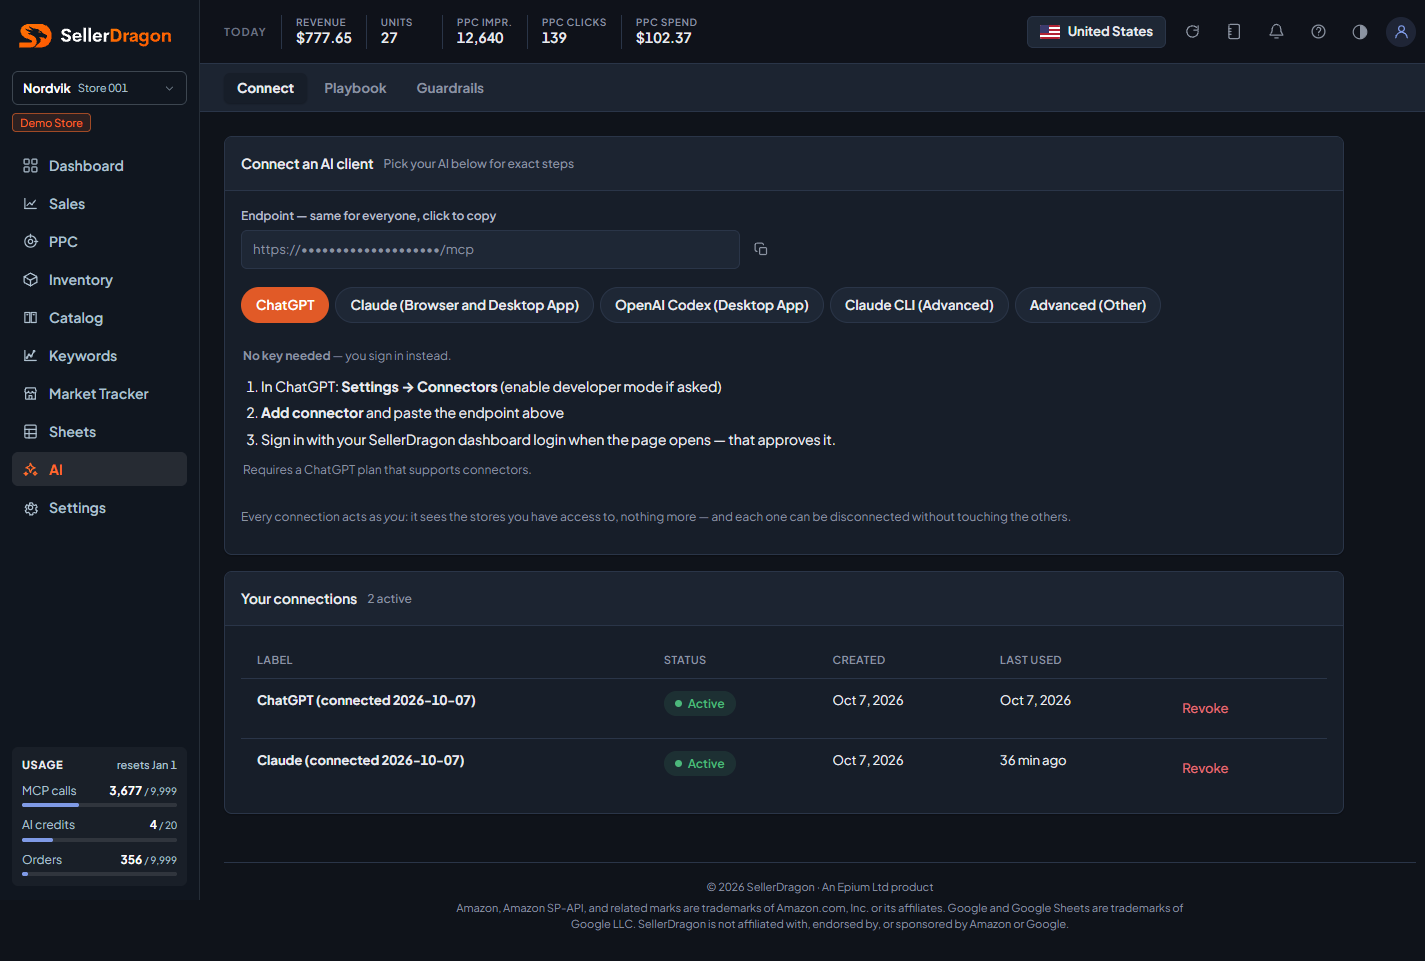Viewport: 1425px width, 961px height.
Task: Click the collapse sidebar panel icon
Action: click(x=1234, y=32)
